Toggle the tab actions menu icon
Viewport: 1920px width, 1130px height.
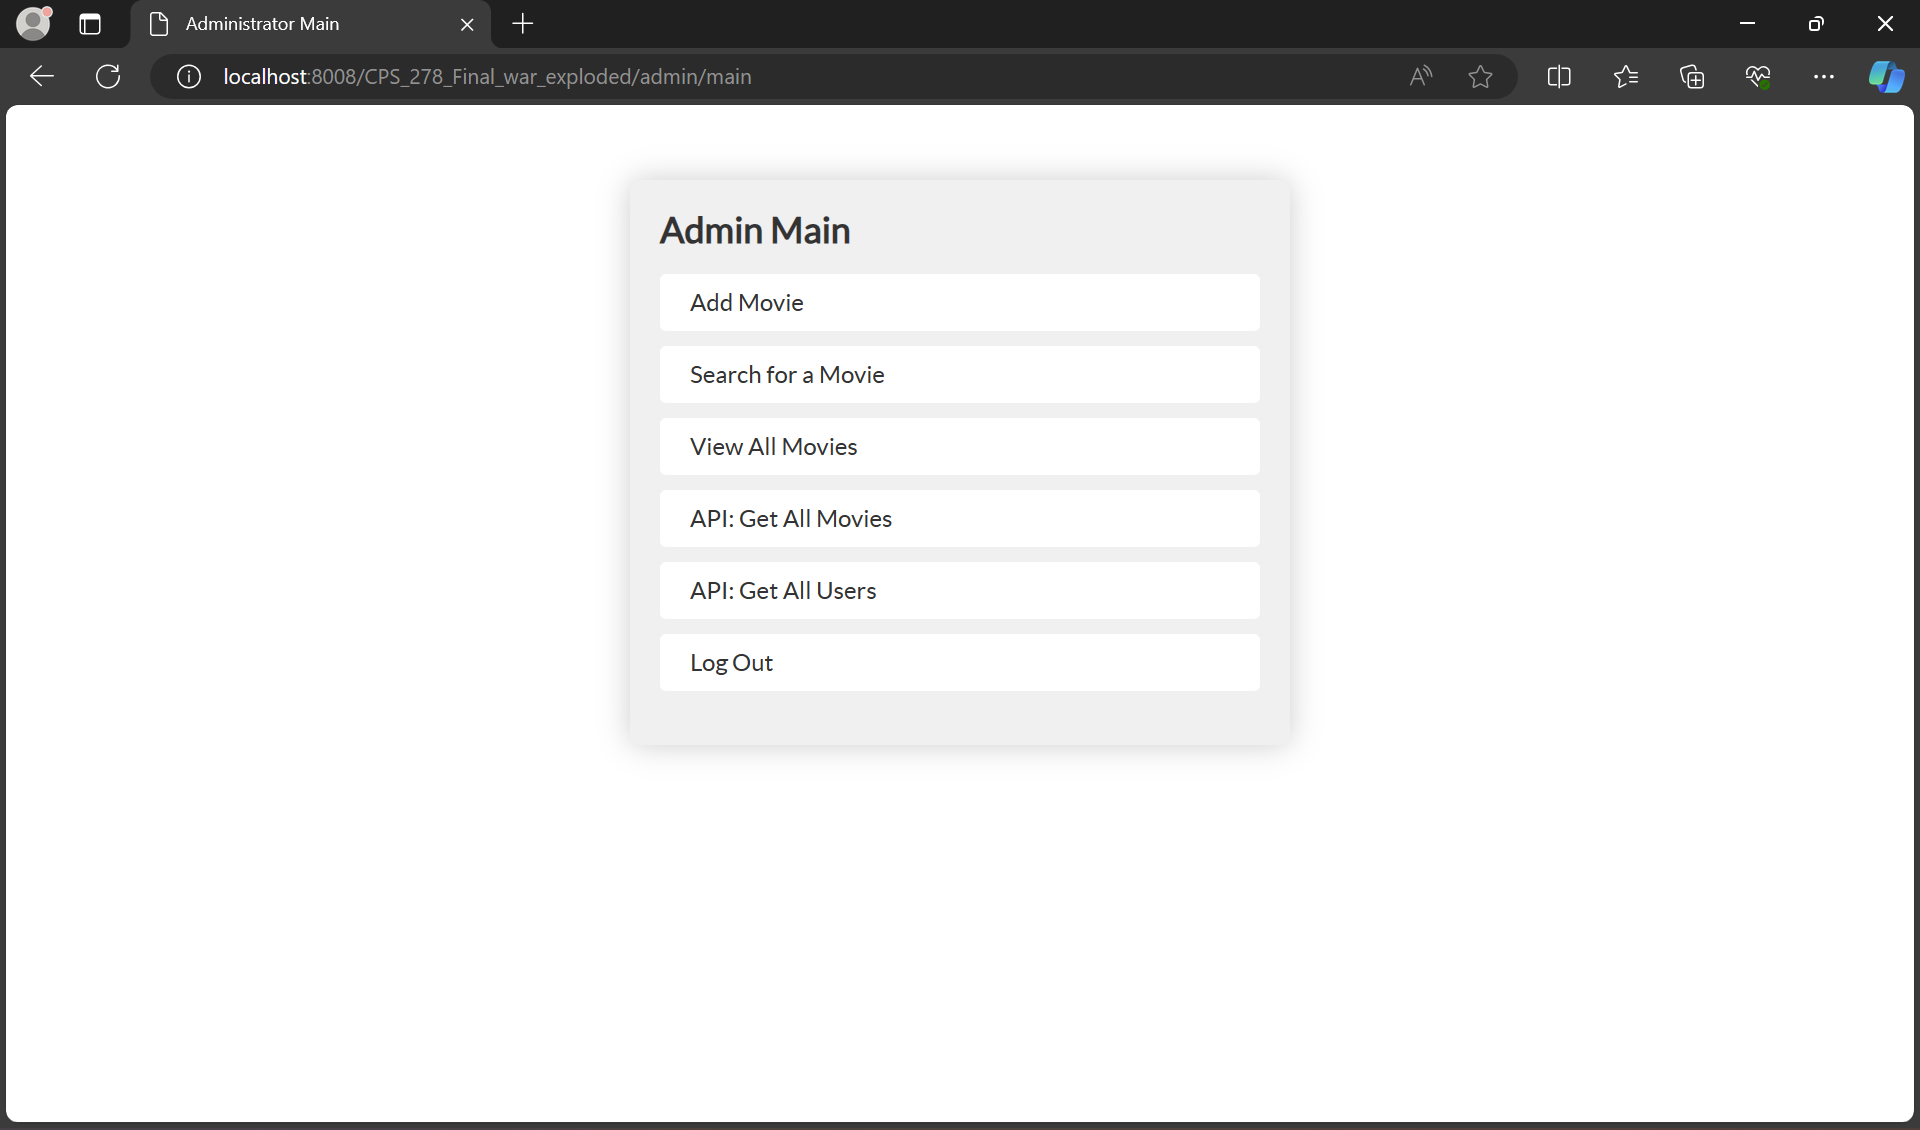(90, 24)
